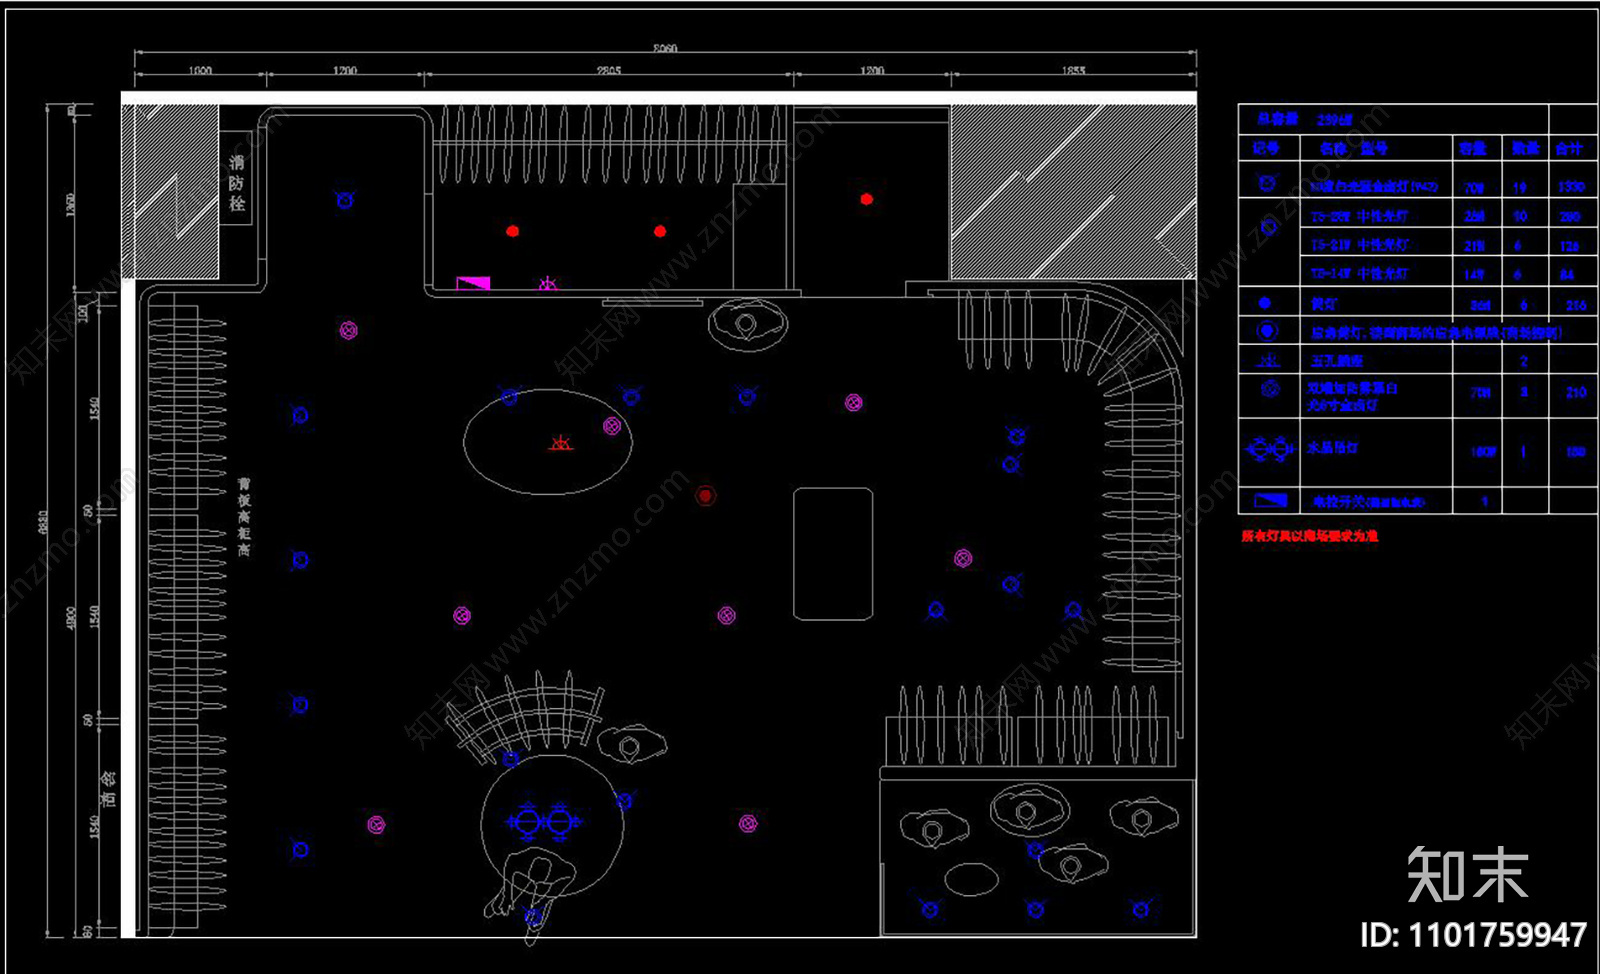Select the large oval display table outline
Image resolution: width=1600 pixels, height=974 pixels.
(x=547, y=442)
